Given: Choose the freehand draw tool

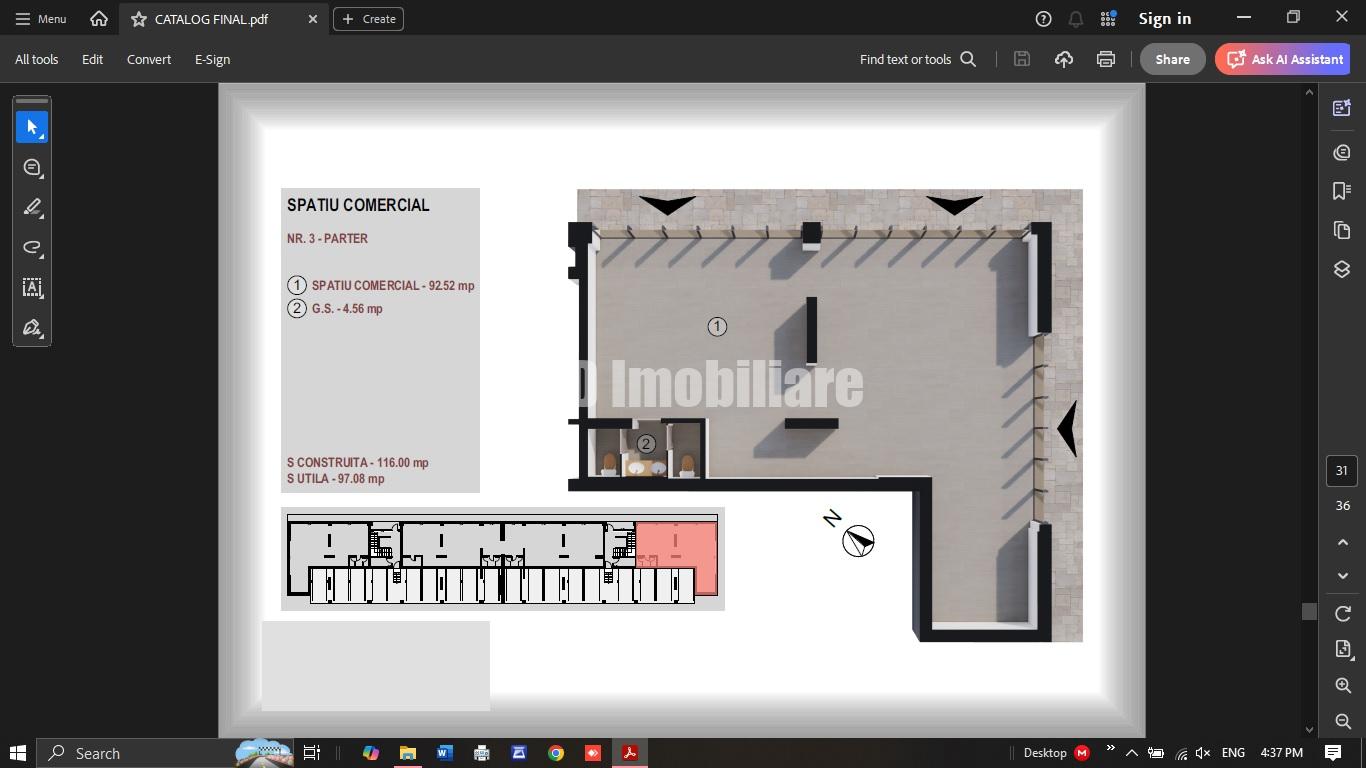Looking at the screenshot, I should point(32,247).
